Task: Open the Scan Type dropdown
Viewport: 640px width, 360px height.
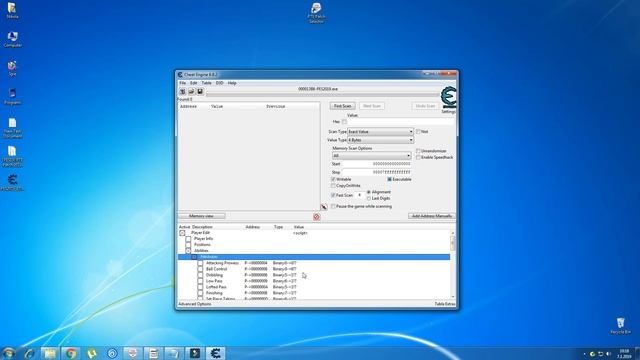Action: [380, 132]
